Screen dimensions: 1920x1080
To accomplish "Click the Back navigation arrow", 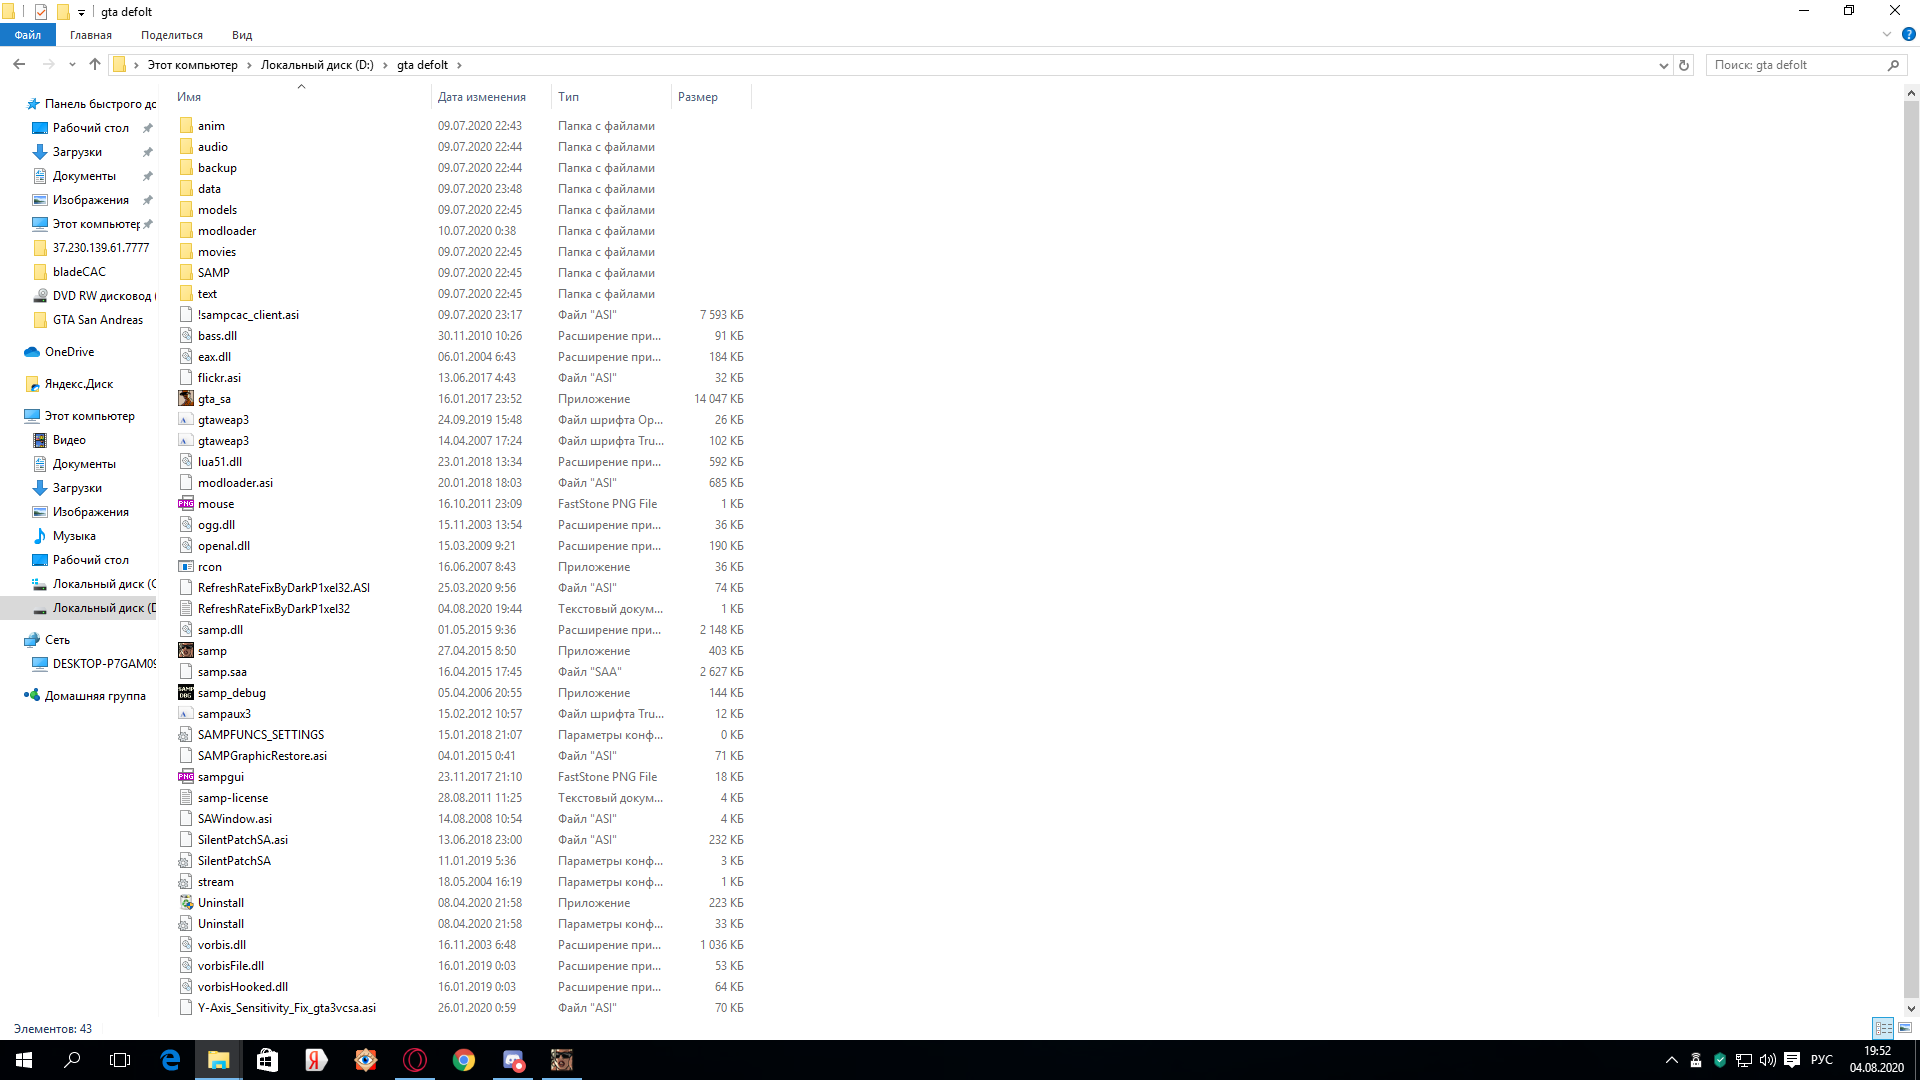I will point(19,65).
